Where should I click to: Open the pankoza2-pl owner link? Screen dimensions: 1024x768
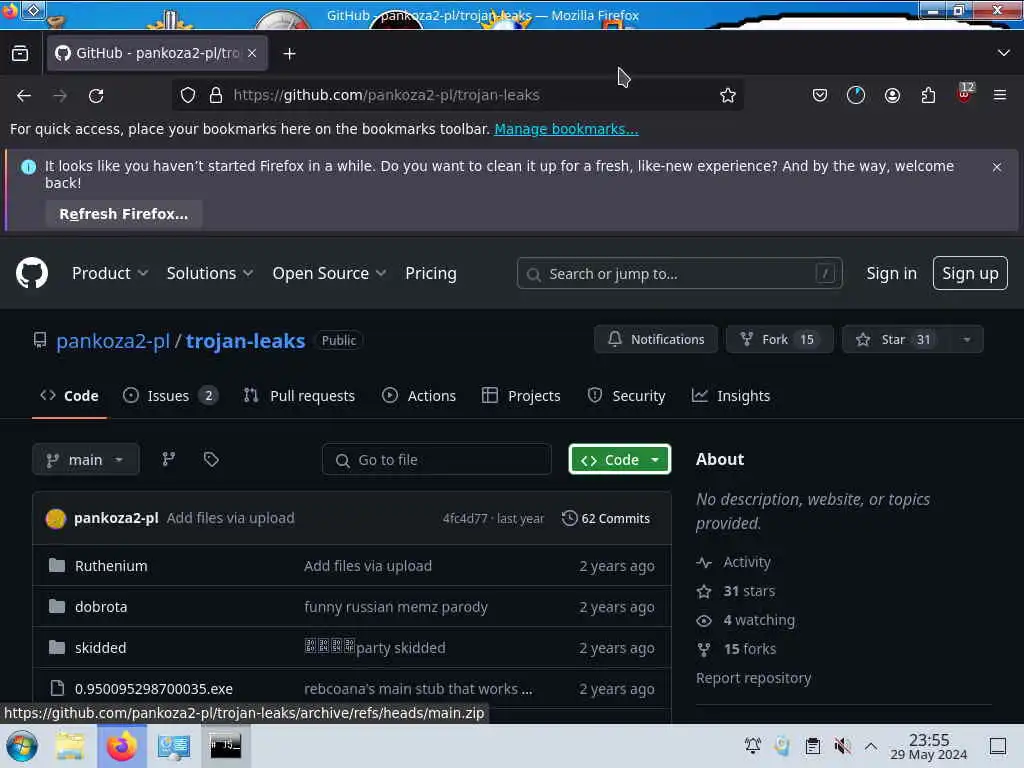(x=113, y=340)
